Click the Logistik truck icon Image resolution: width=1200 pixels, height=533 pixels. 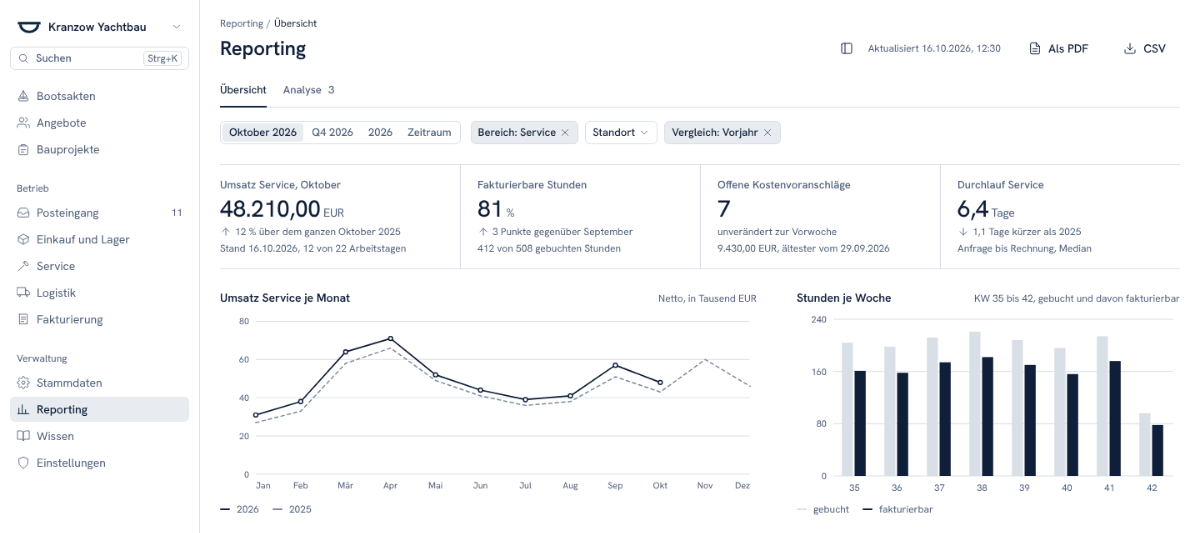pos(24,293)
